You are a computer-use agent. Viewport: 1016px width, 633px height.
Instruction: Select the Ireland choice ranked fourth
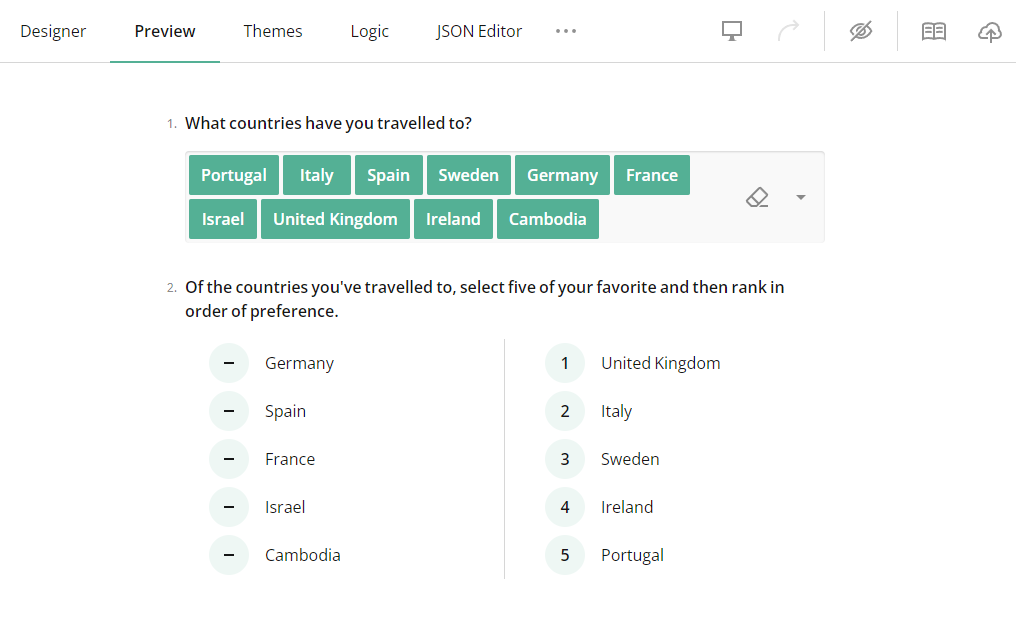(627, 507)
